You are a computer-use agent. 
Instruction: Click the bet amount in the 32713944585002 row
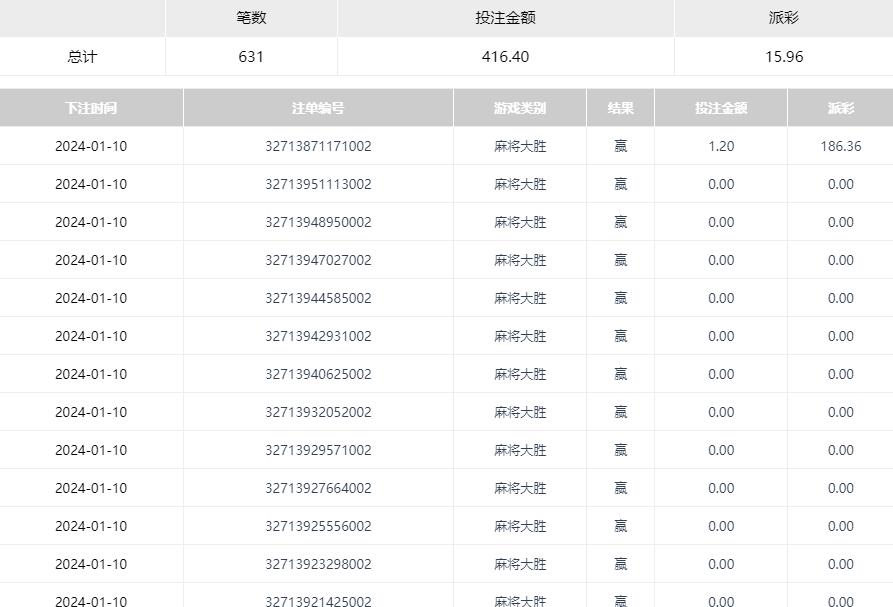721,298
